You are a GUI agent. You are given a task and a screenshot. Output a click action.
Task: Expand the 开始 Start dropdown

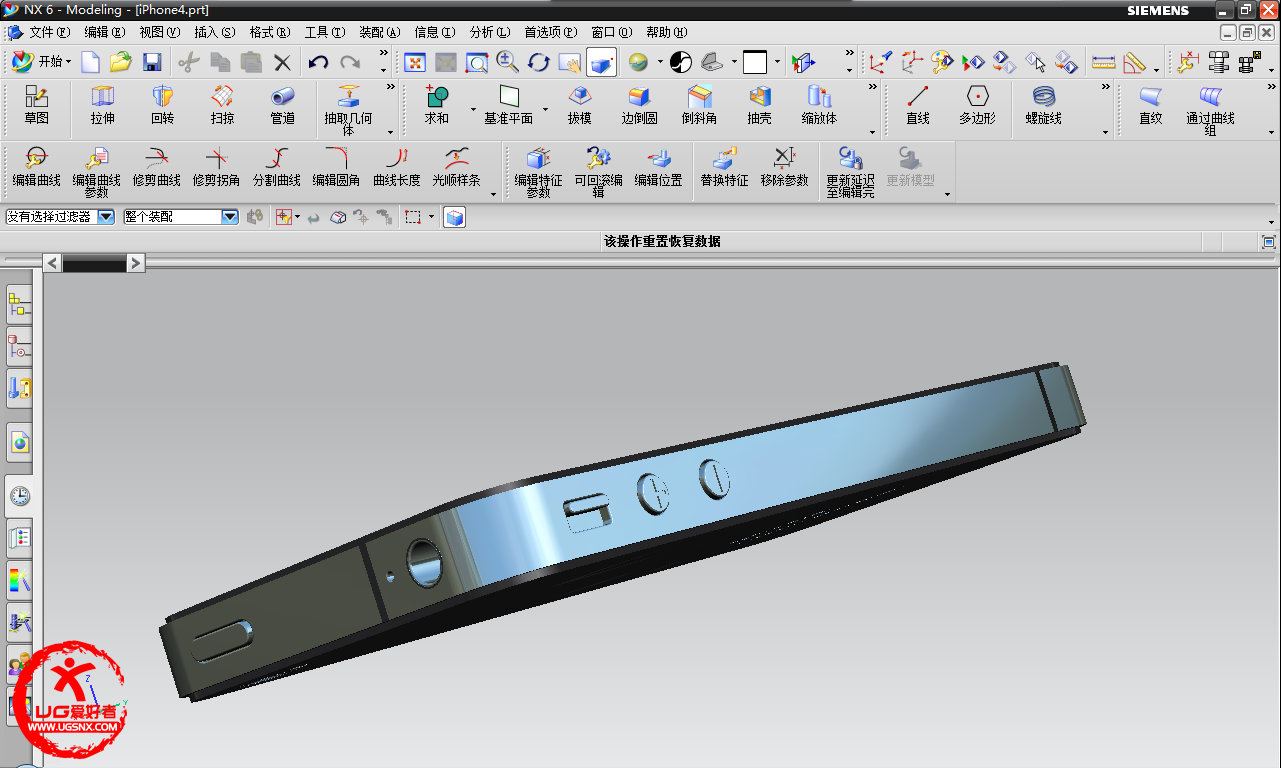point(69,62)
